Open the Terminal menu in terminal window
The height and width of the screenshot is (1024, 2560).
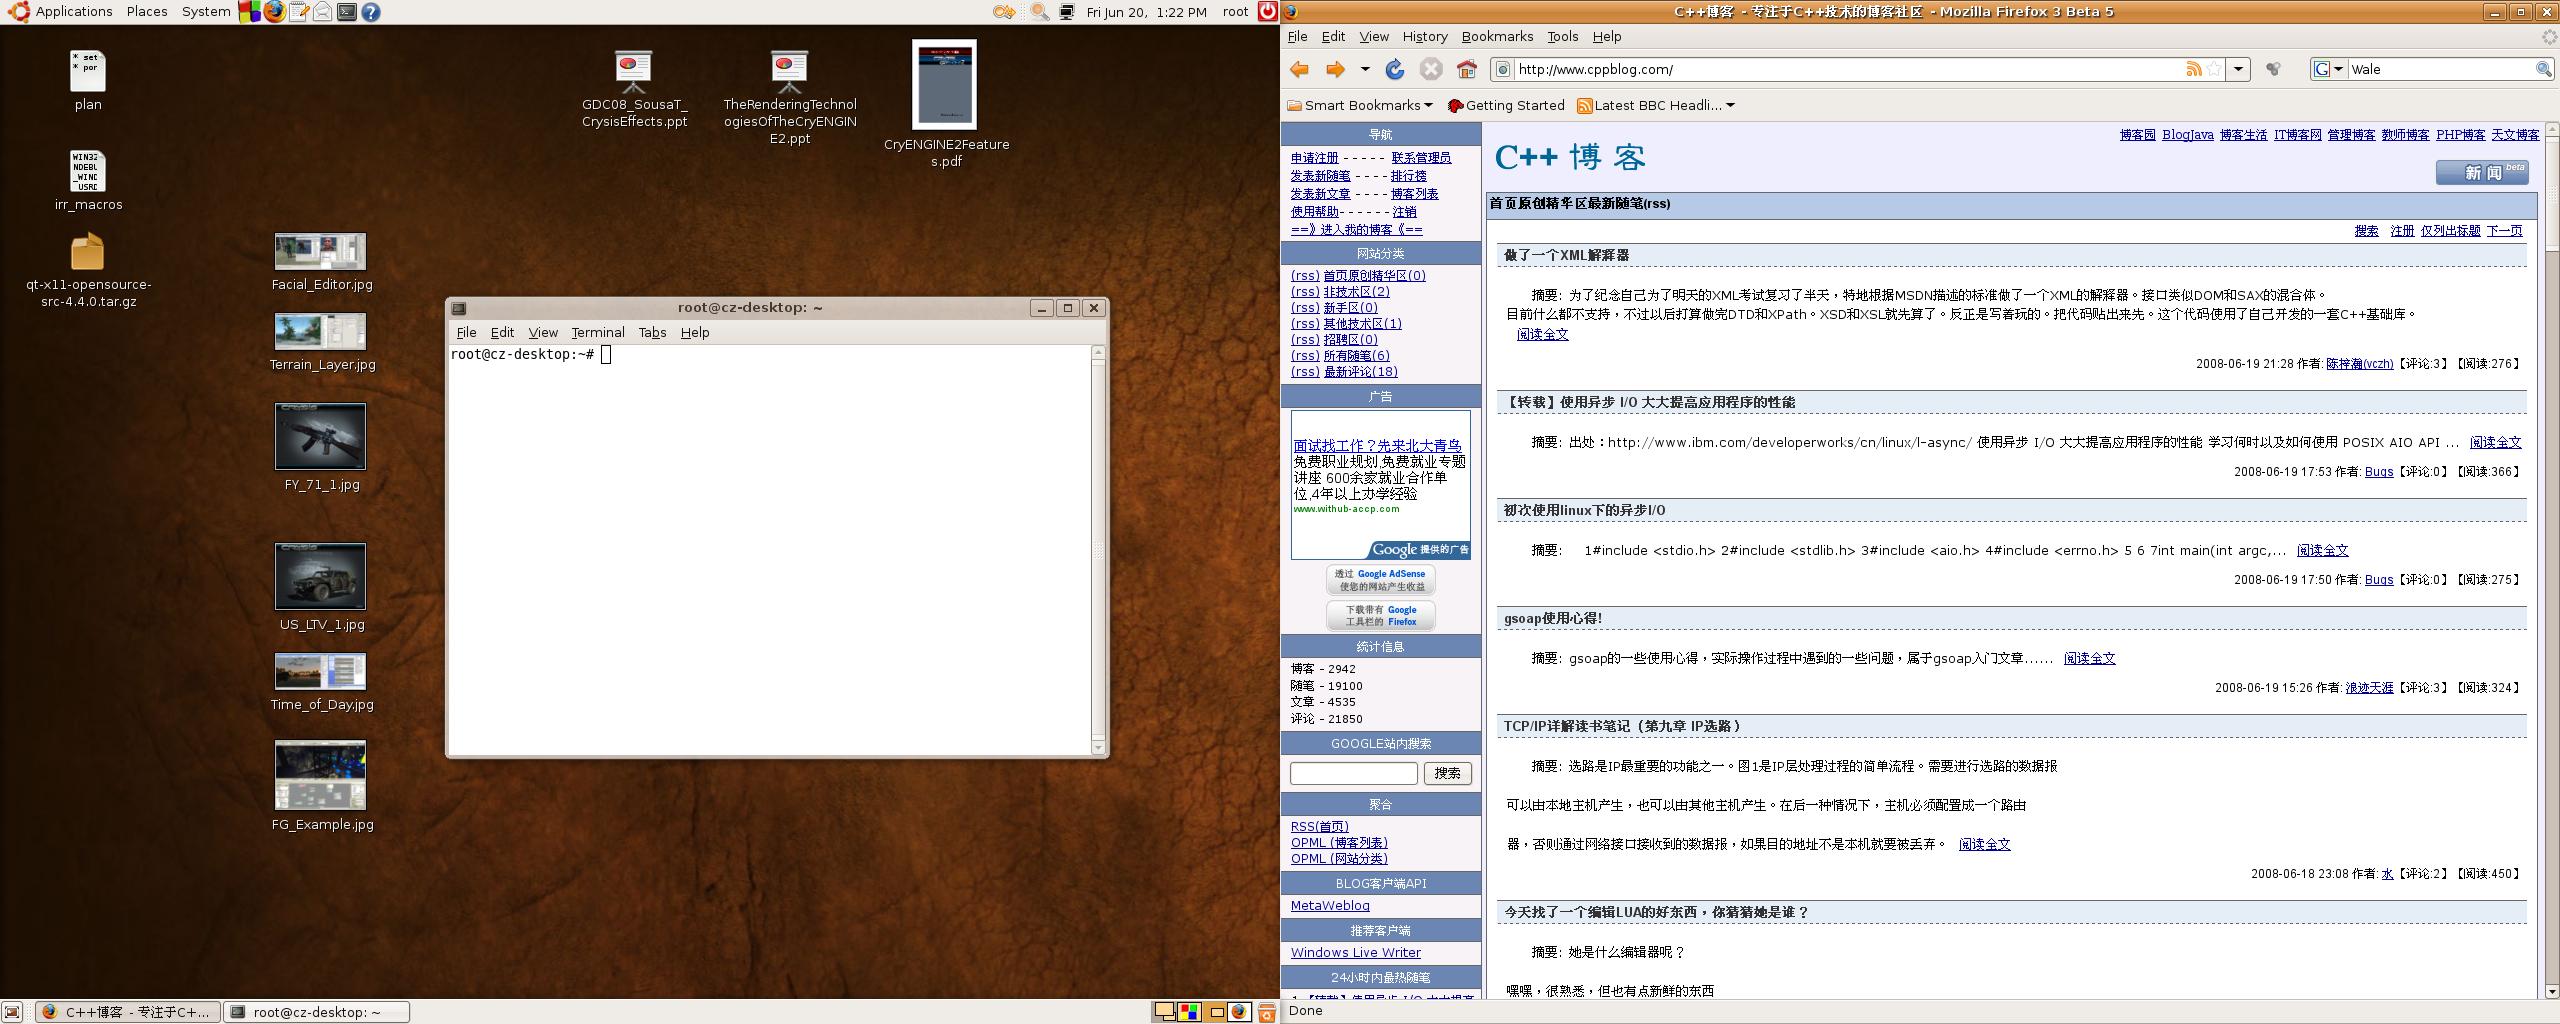(x=597, y=333)
